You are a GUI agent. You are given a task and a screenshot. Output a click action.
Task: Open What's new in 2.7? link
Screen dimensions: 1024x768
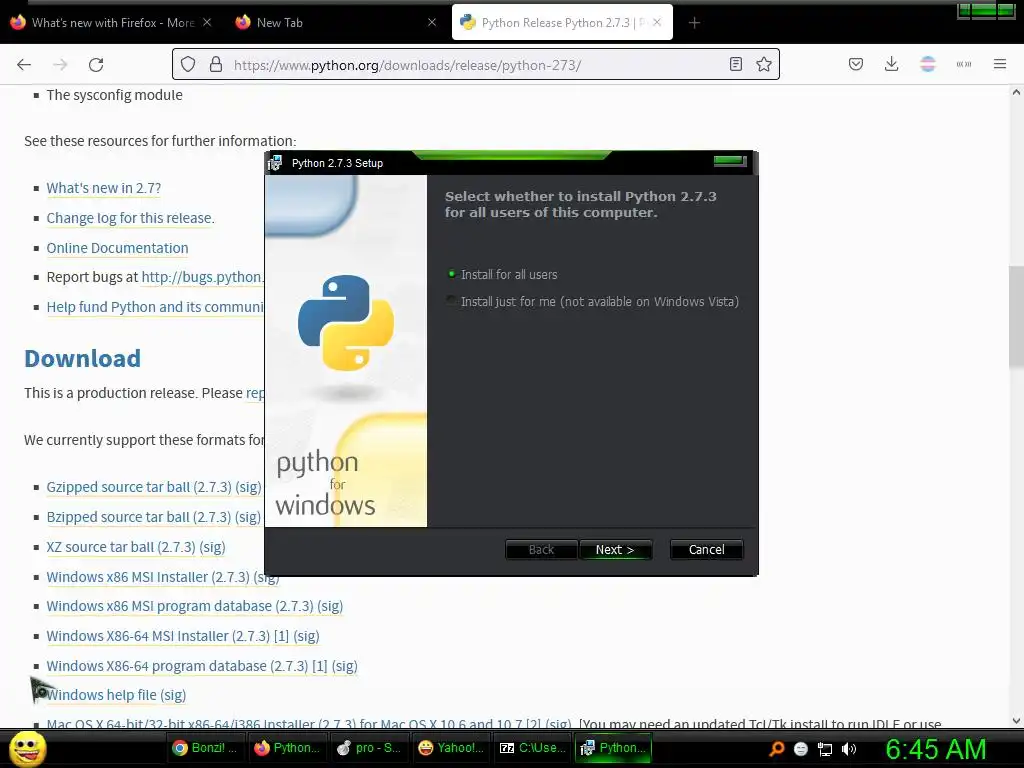(104, 188)
